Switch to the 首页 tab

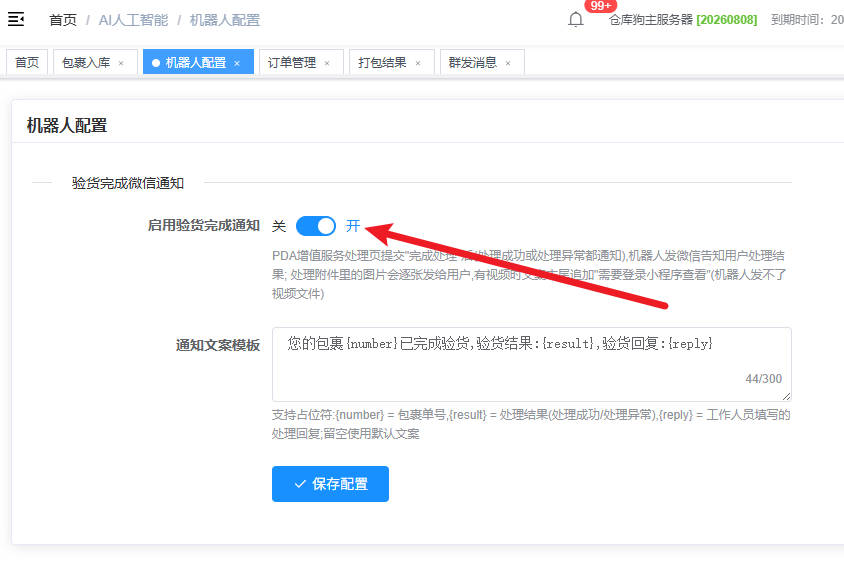27,62
